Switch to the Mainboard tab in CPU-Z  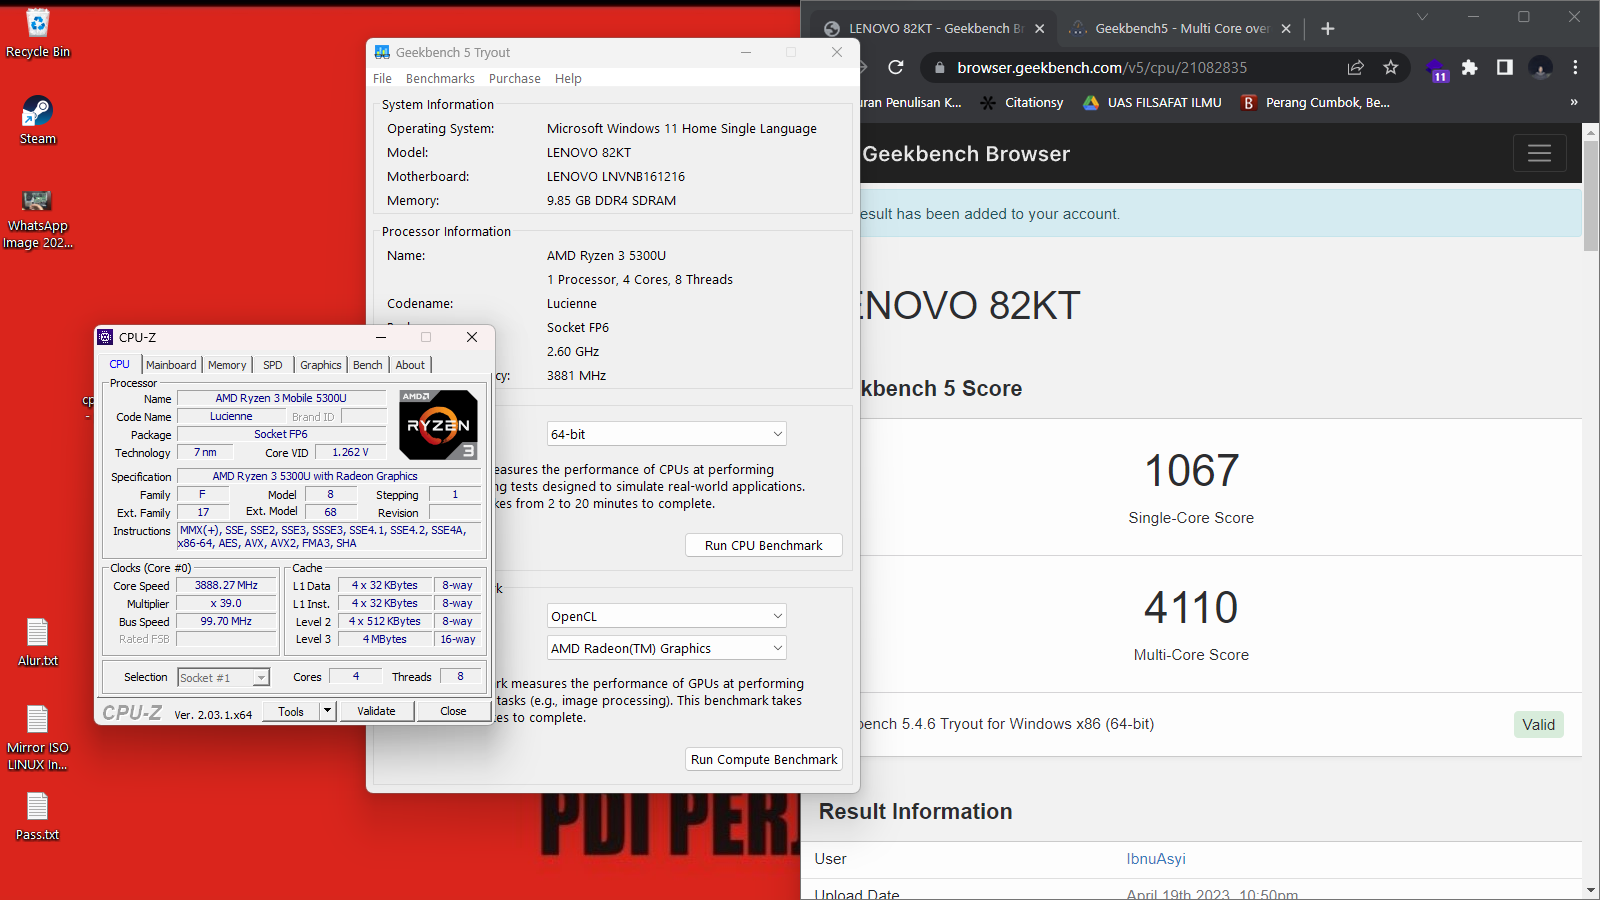coord(171,365)
